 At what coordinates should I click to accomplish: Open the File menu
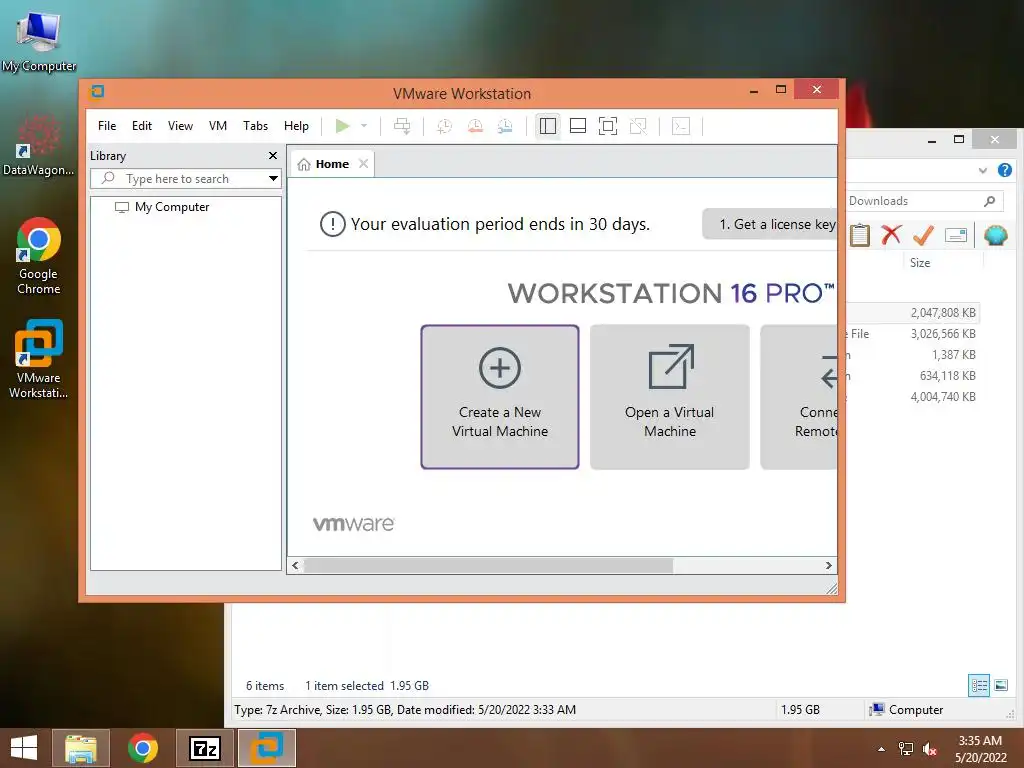point(107,126)
